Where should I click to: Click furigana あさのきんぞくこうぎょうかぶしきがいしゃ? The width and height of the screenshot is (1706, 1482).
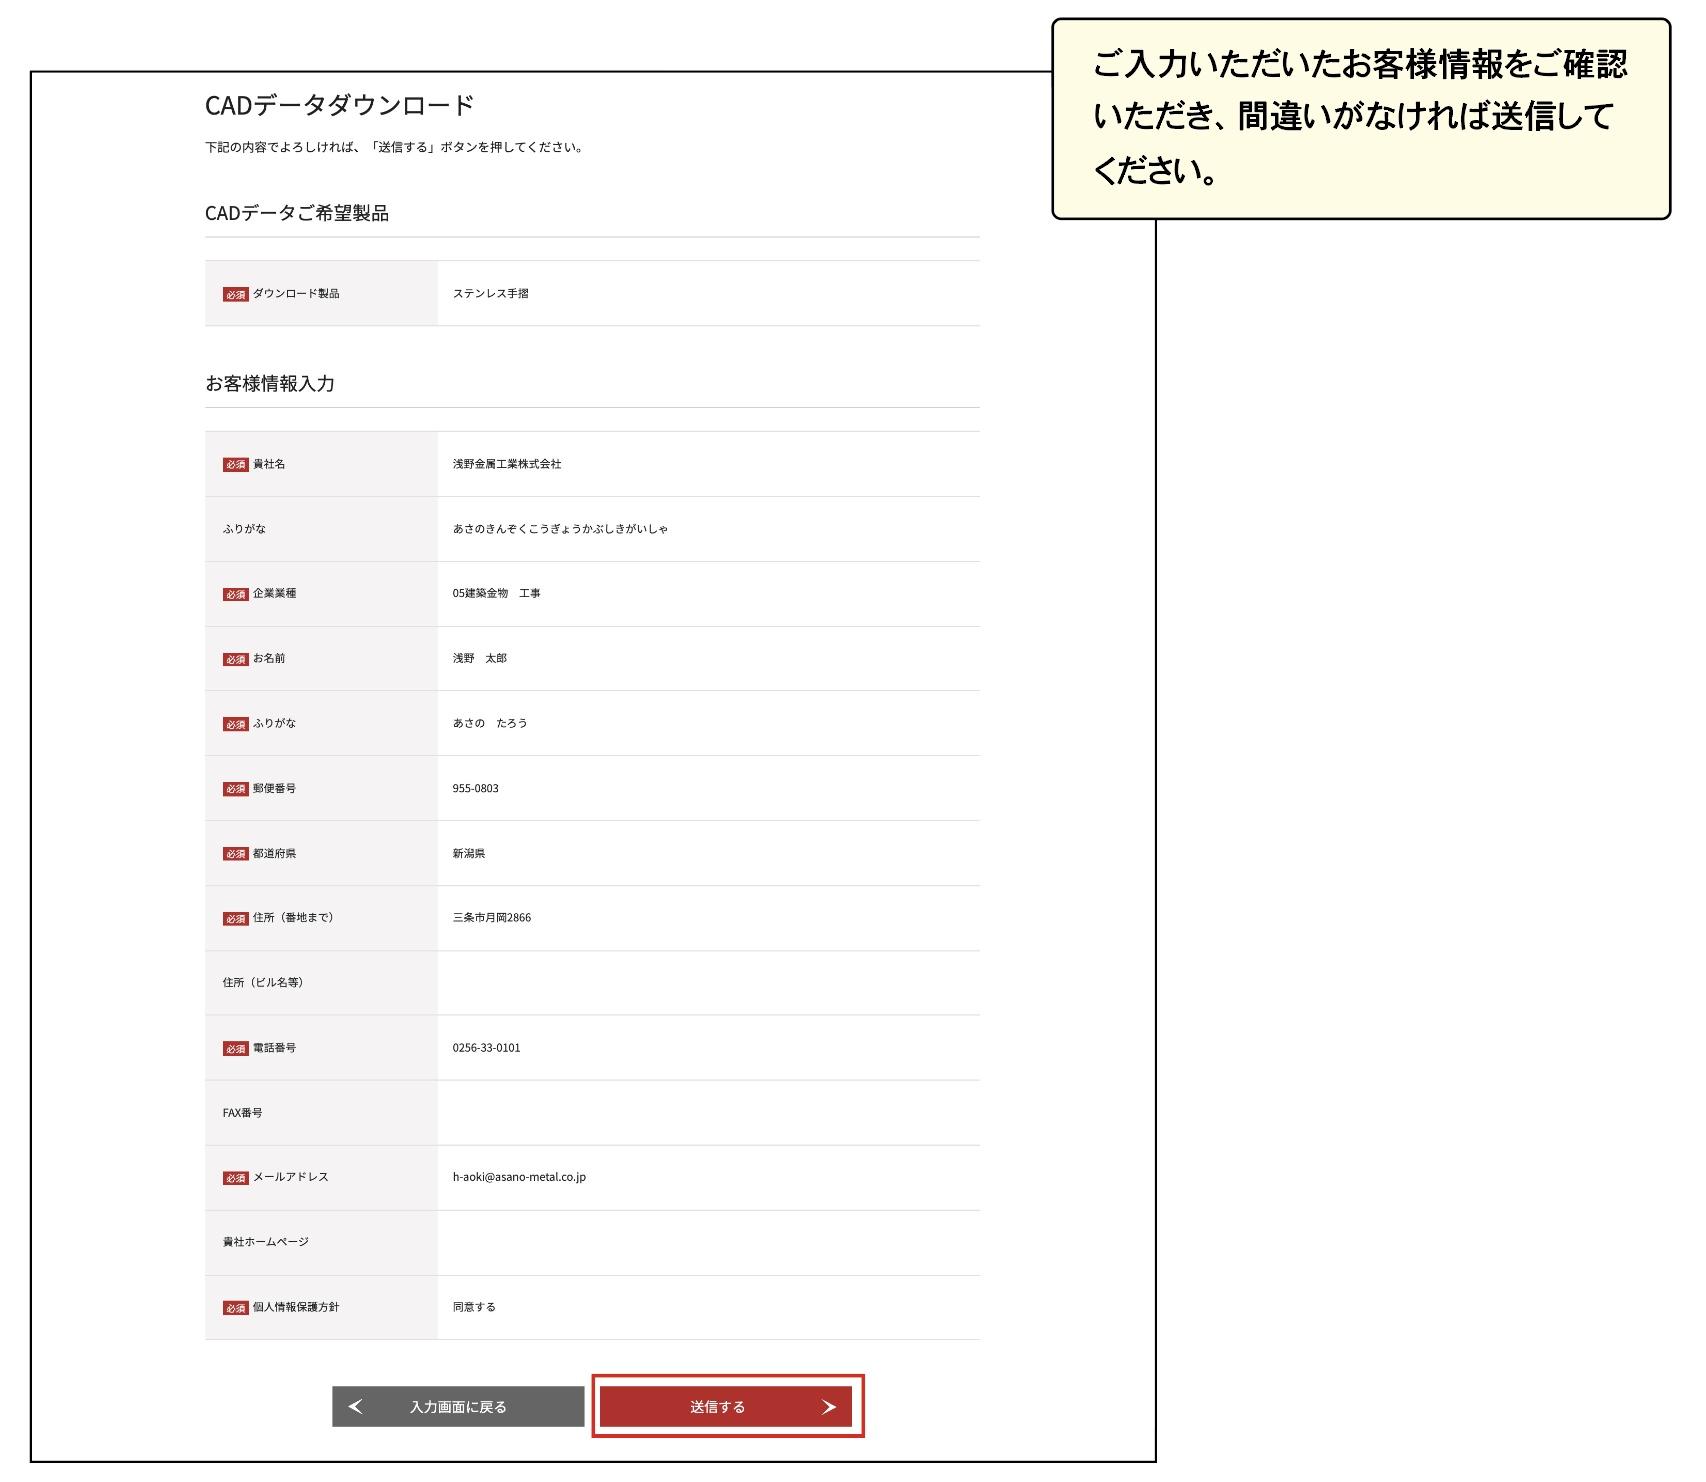[560, 529]
